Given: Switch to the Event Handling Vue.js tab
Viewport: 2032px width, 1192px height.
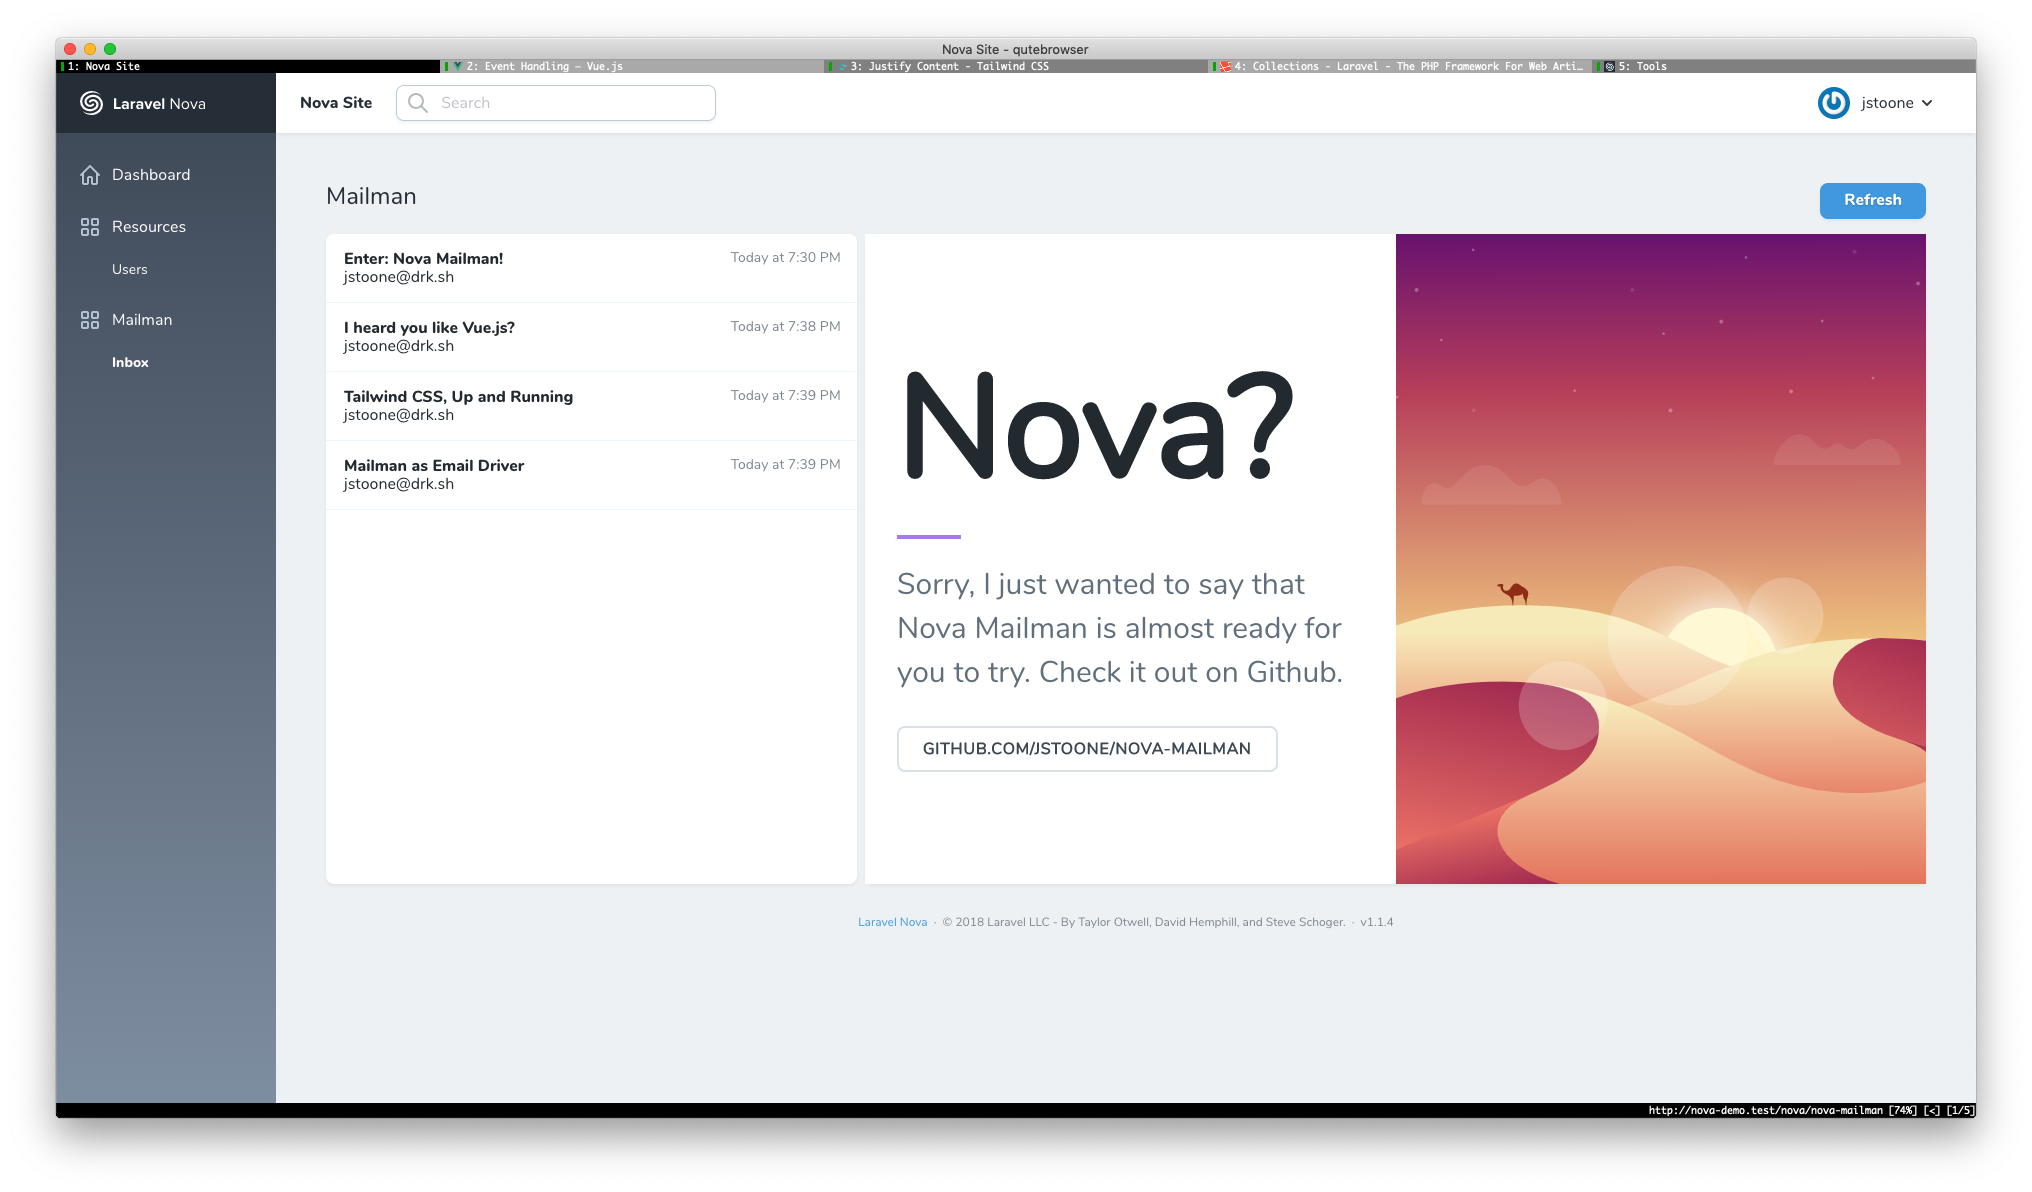Looking at the screenshot, I should (x=544, y=66).
